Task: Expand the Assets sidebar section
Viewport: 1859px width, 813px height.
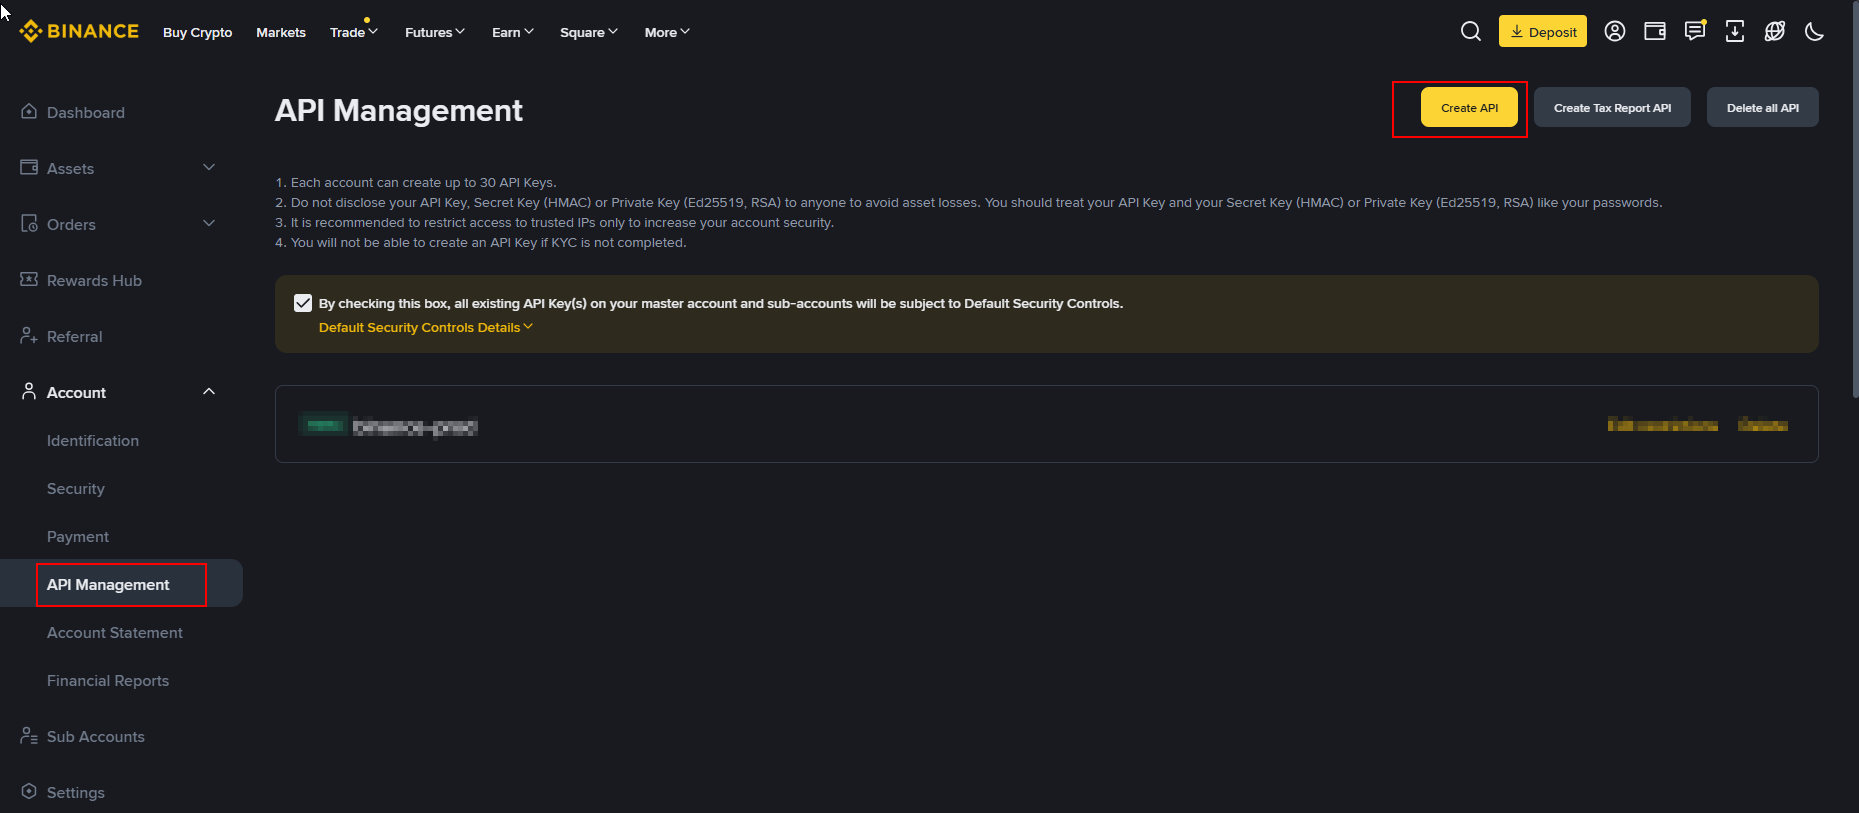Action: [x=209, y=168]
